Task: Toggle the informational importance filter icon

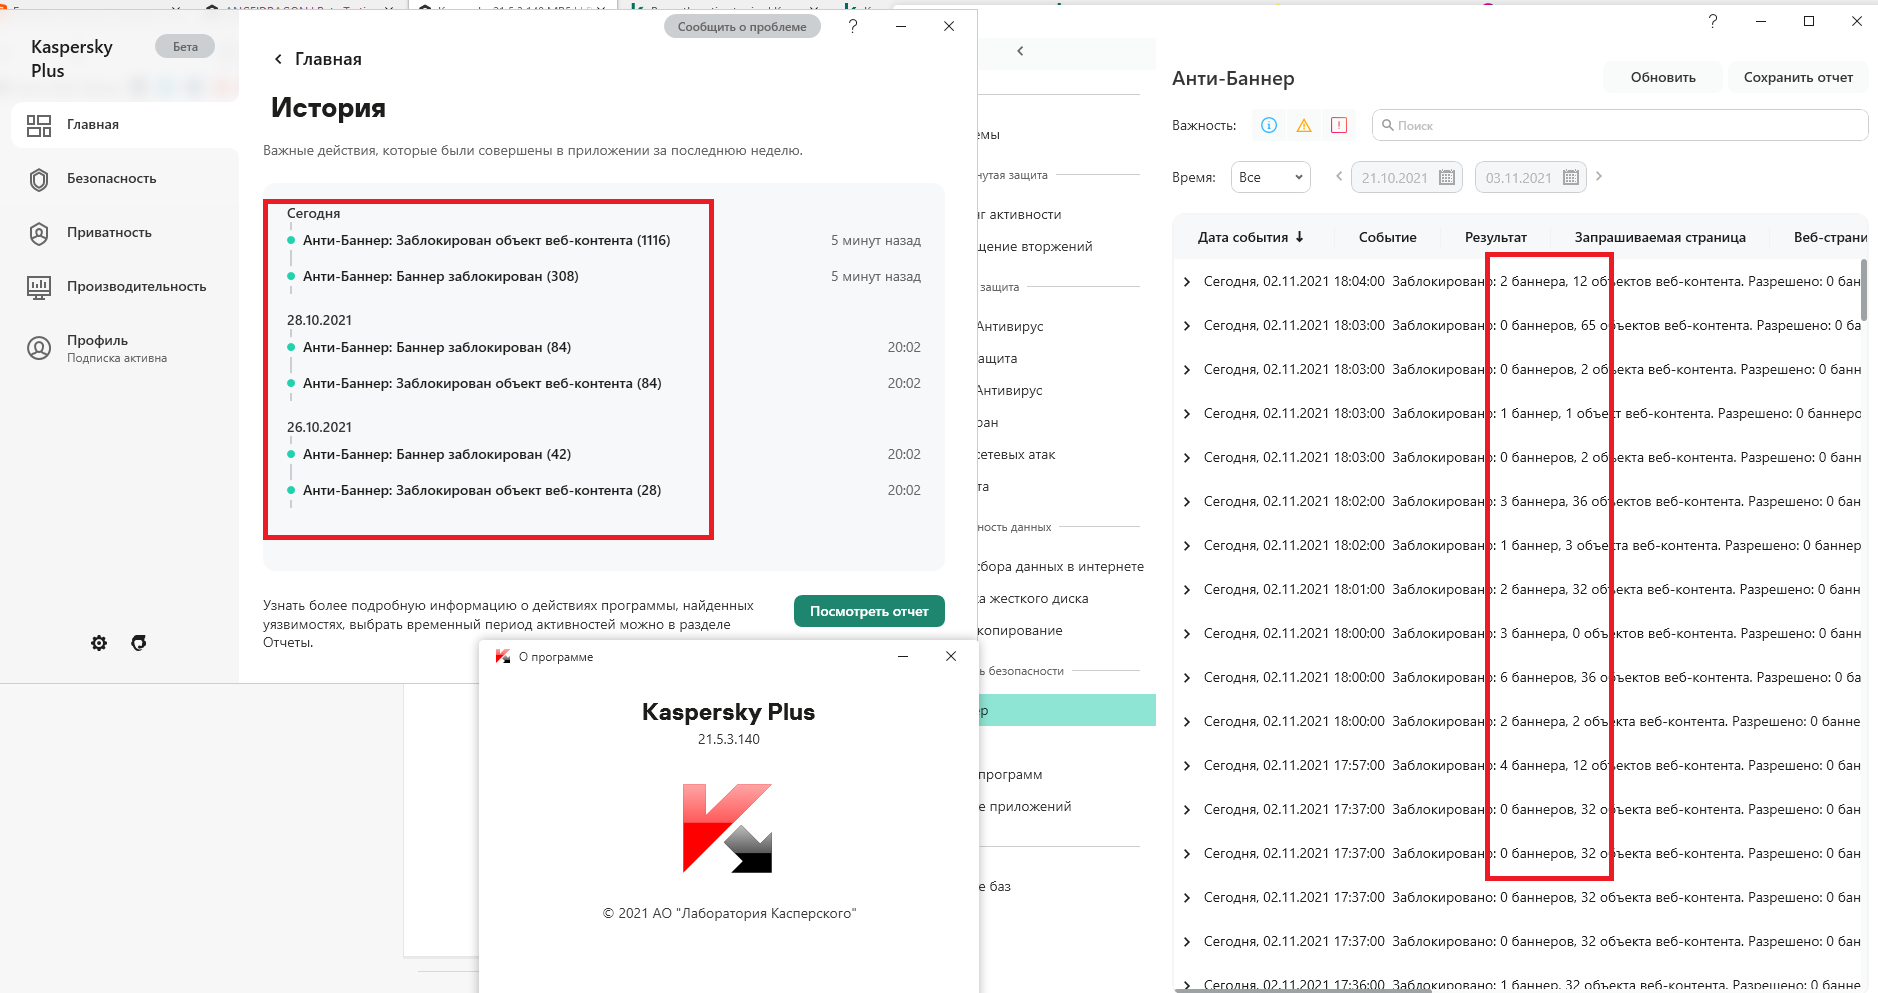Action: 1269,125
